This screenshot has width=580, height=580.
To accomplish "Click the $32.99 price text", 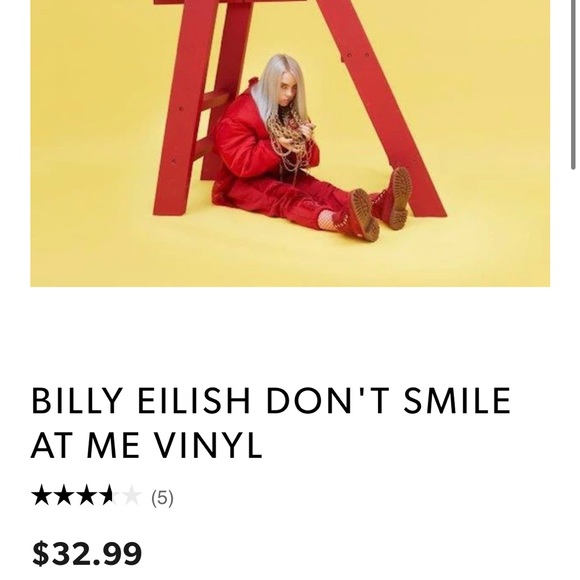I will click(x=87, y=553).
